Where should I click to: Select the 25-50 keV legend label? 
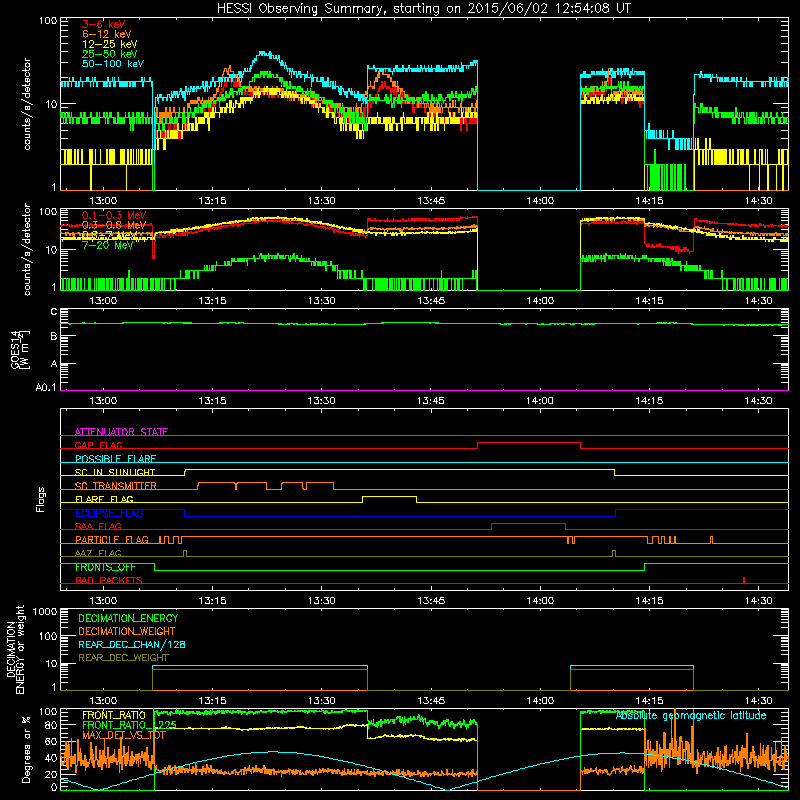tap(109, 54)
